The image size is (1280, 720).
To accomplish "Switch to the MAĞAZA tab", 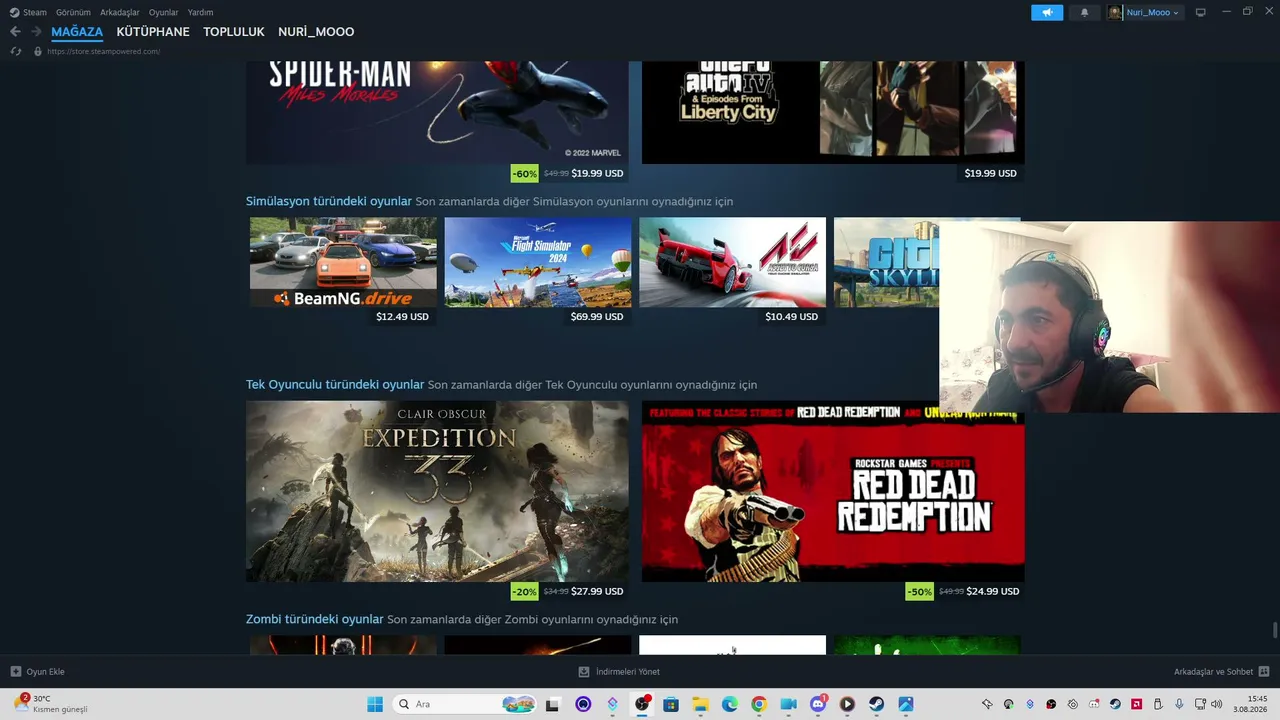I will click(x=77, y=32).
